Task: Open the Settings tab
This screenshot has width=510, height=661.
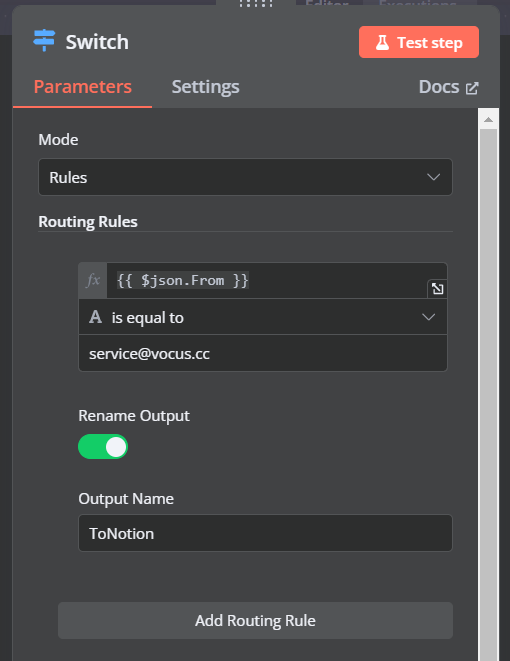Action: pos(205,87)
